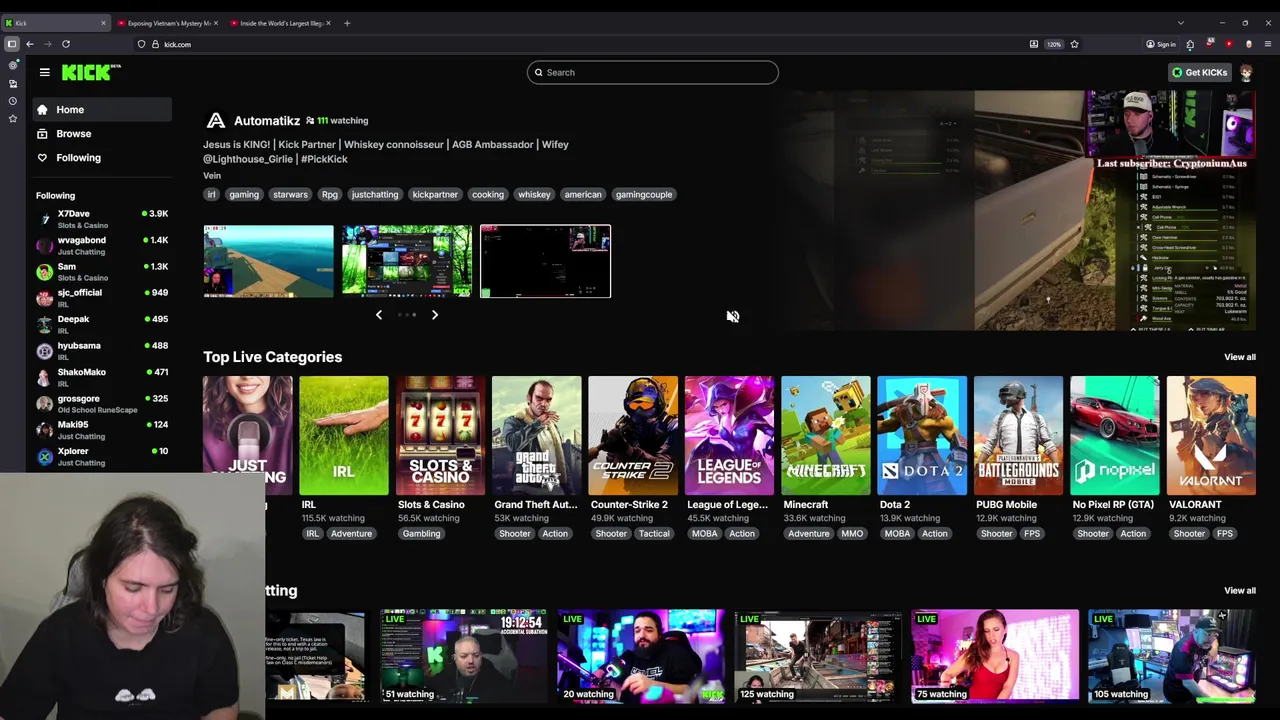Open Home in the Kick sidebar
1280x720 pixels.
(100, 109)
